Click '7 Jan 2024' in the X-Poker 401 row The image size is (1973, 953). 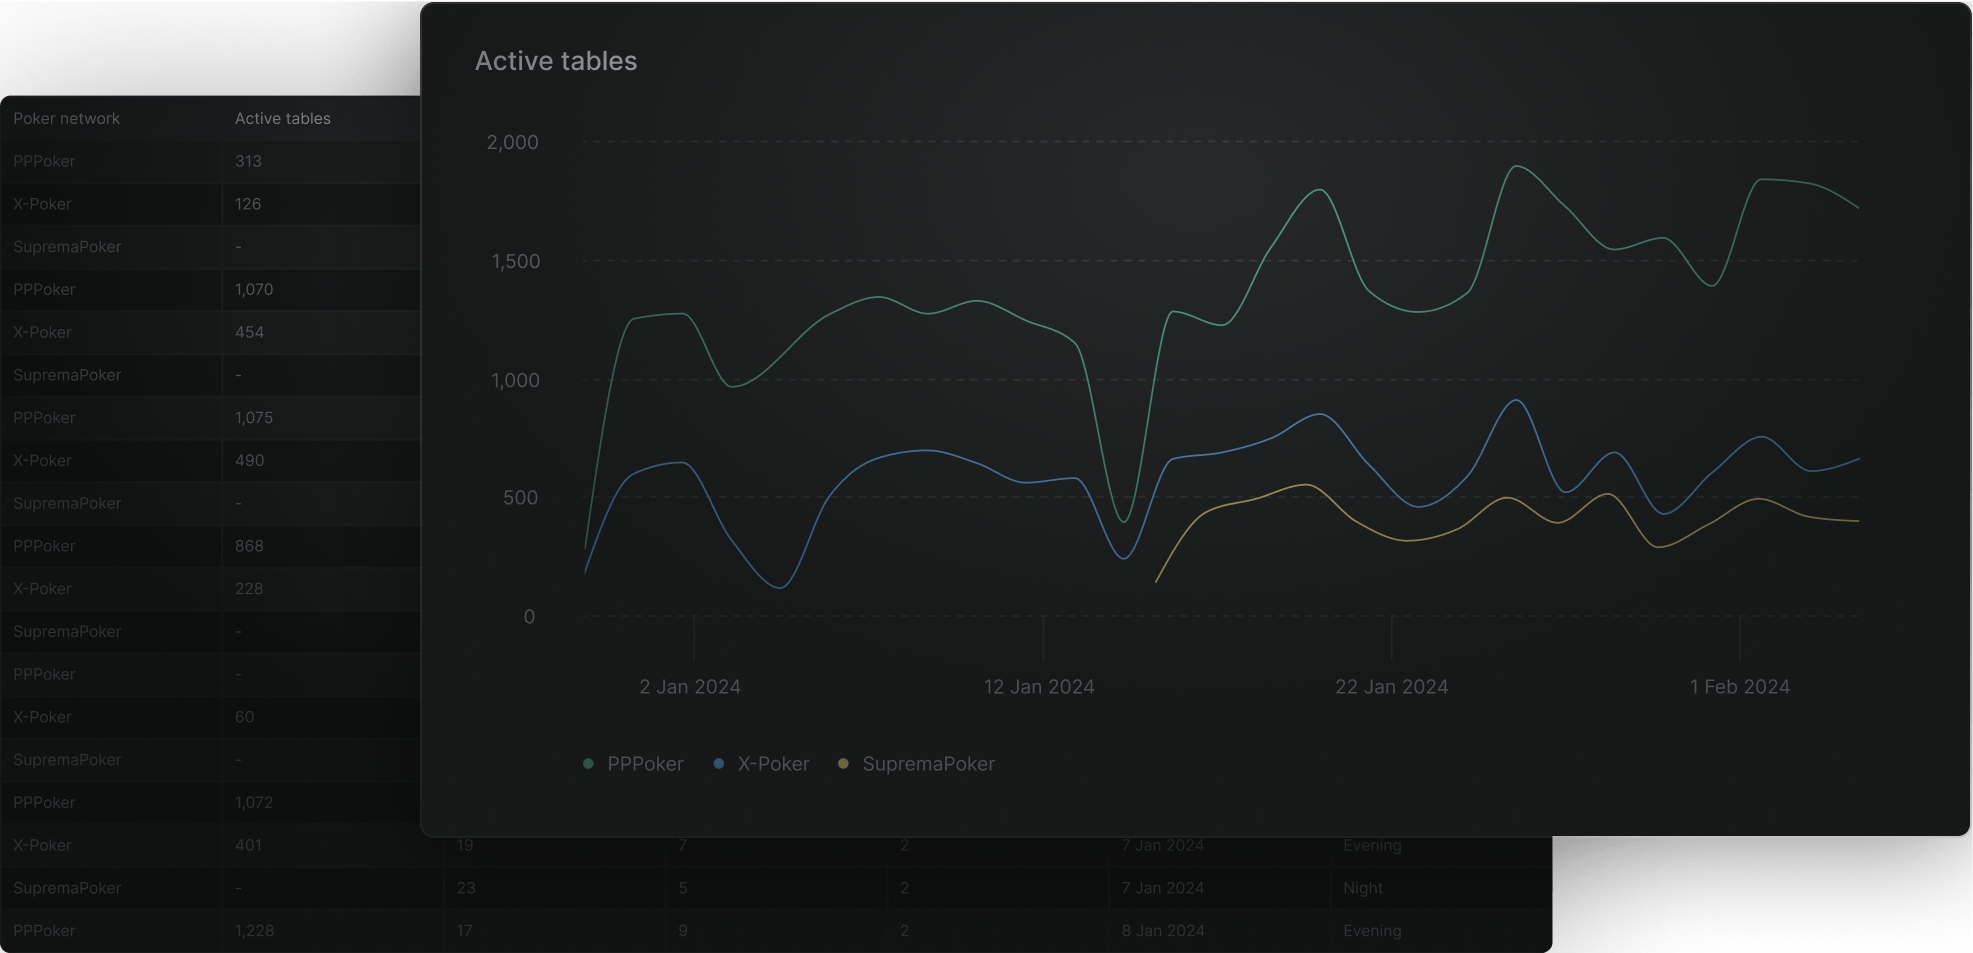tap(1163, 846)
